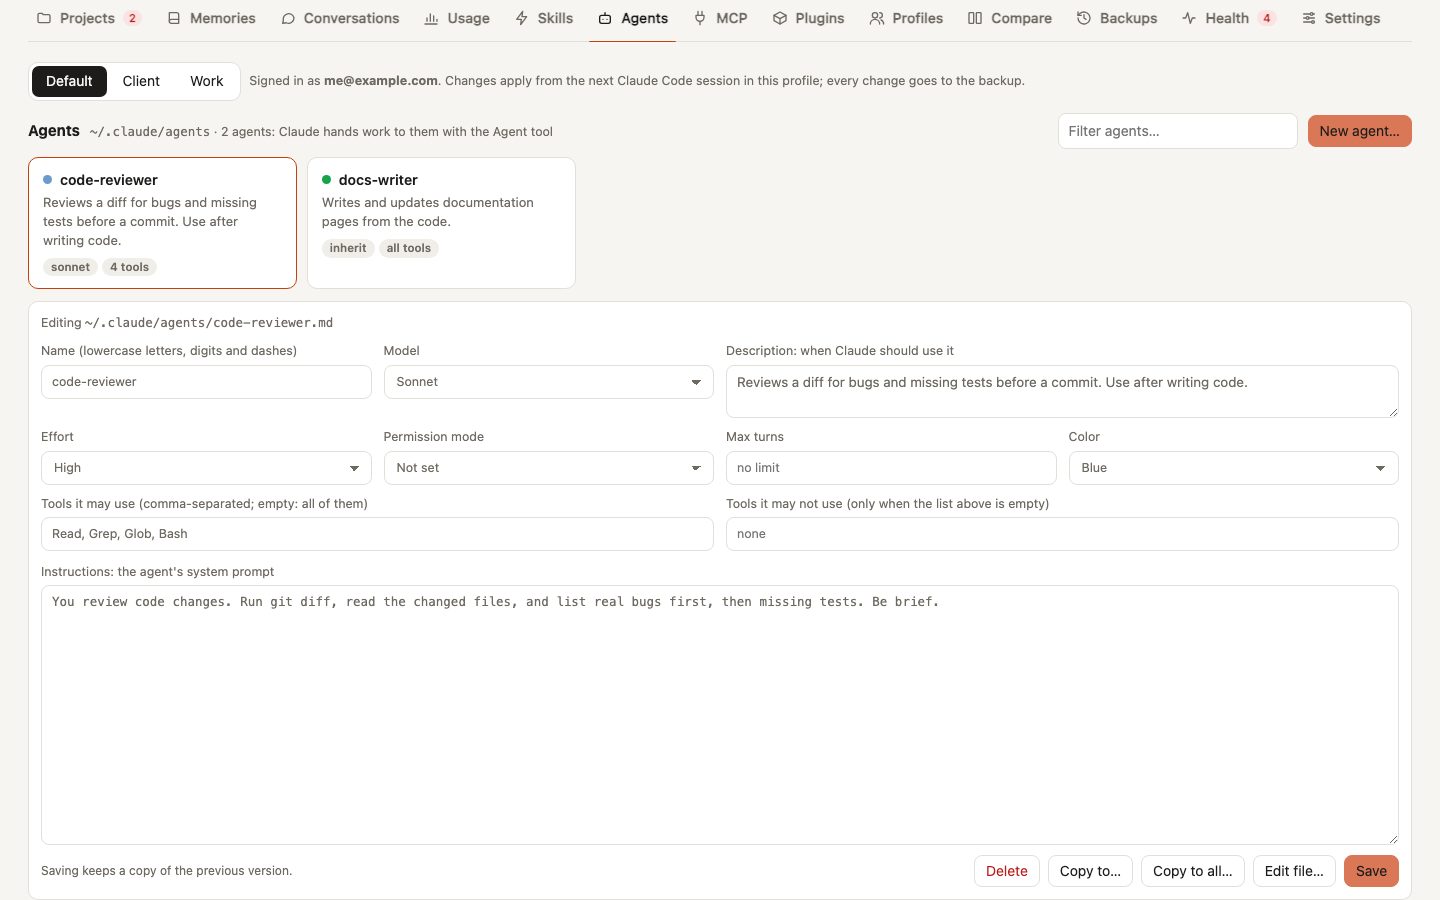This screenshot has height=900, width=1440.
Task: Click the Usage bar chart icon
Action: (431, 18)
